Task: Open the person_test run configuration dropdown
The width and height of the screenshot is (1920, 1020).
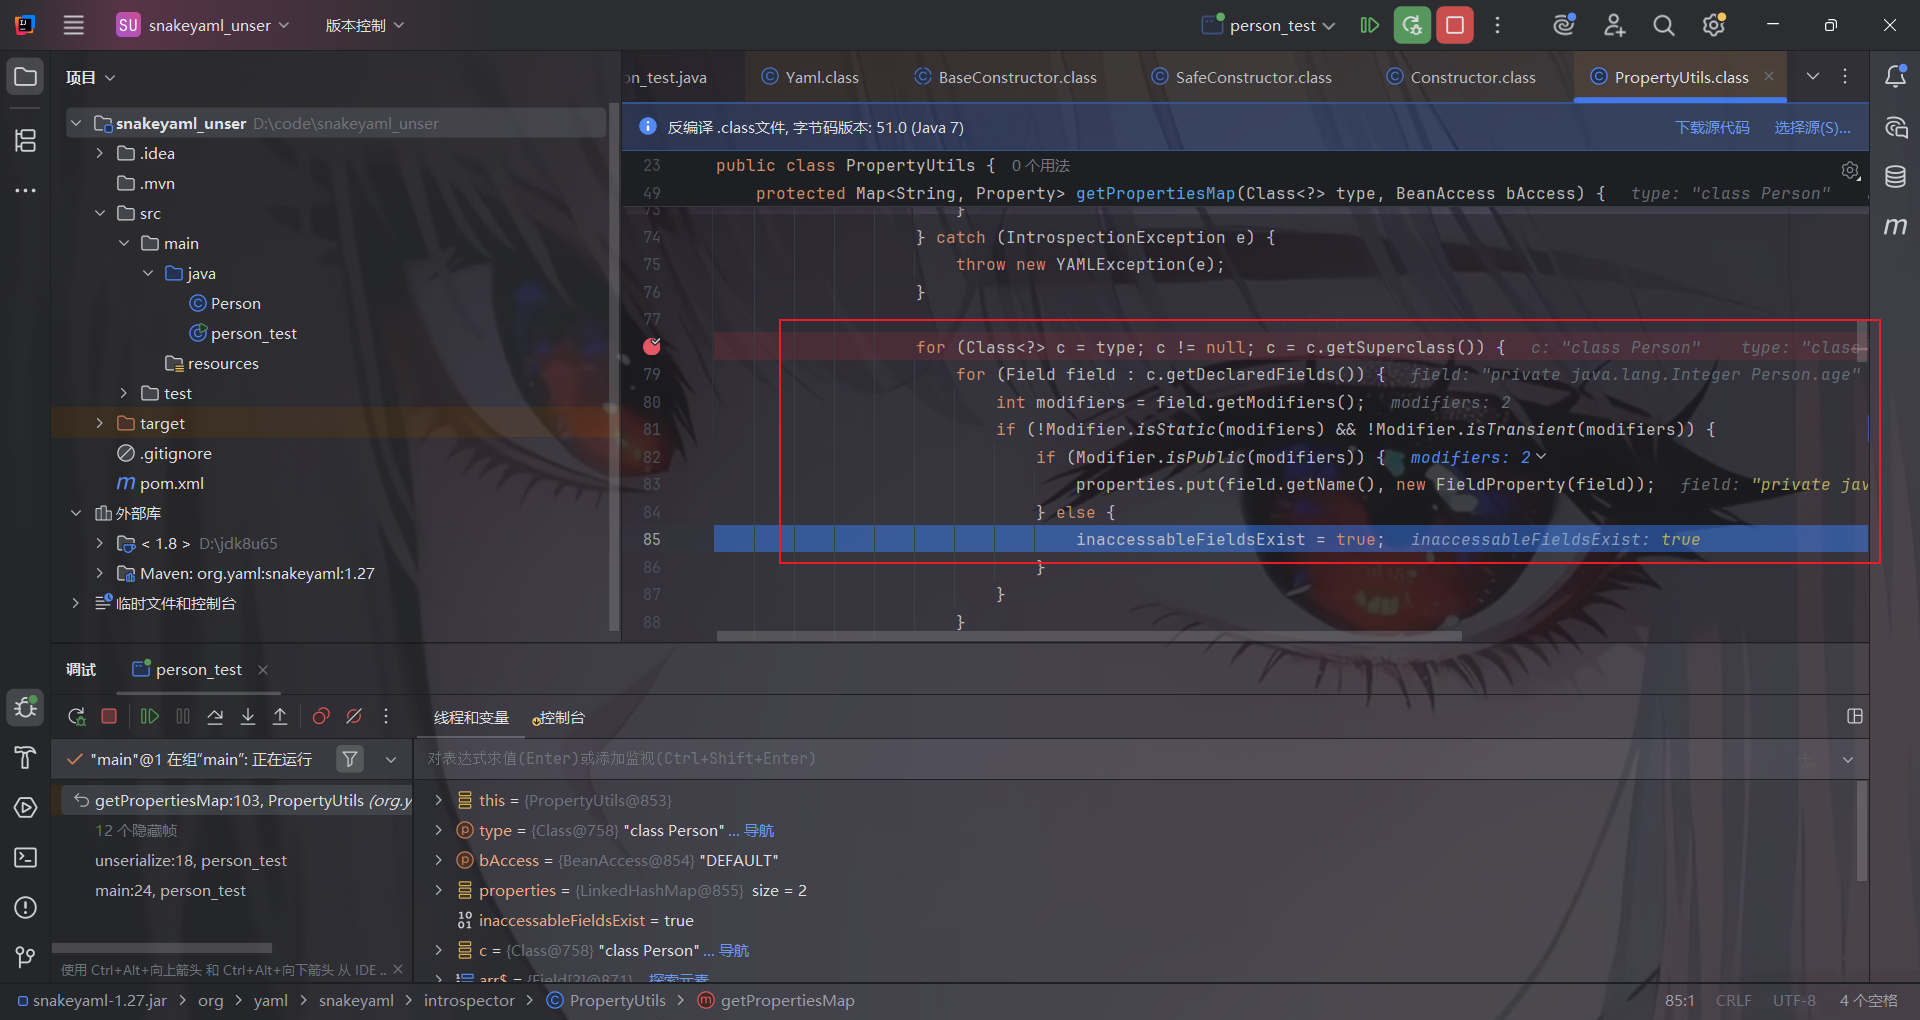Action: pos(1269,25)
